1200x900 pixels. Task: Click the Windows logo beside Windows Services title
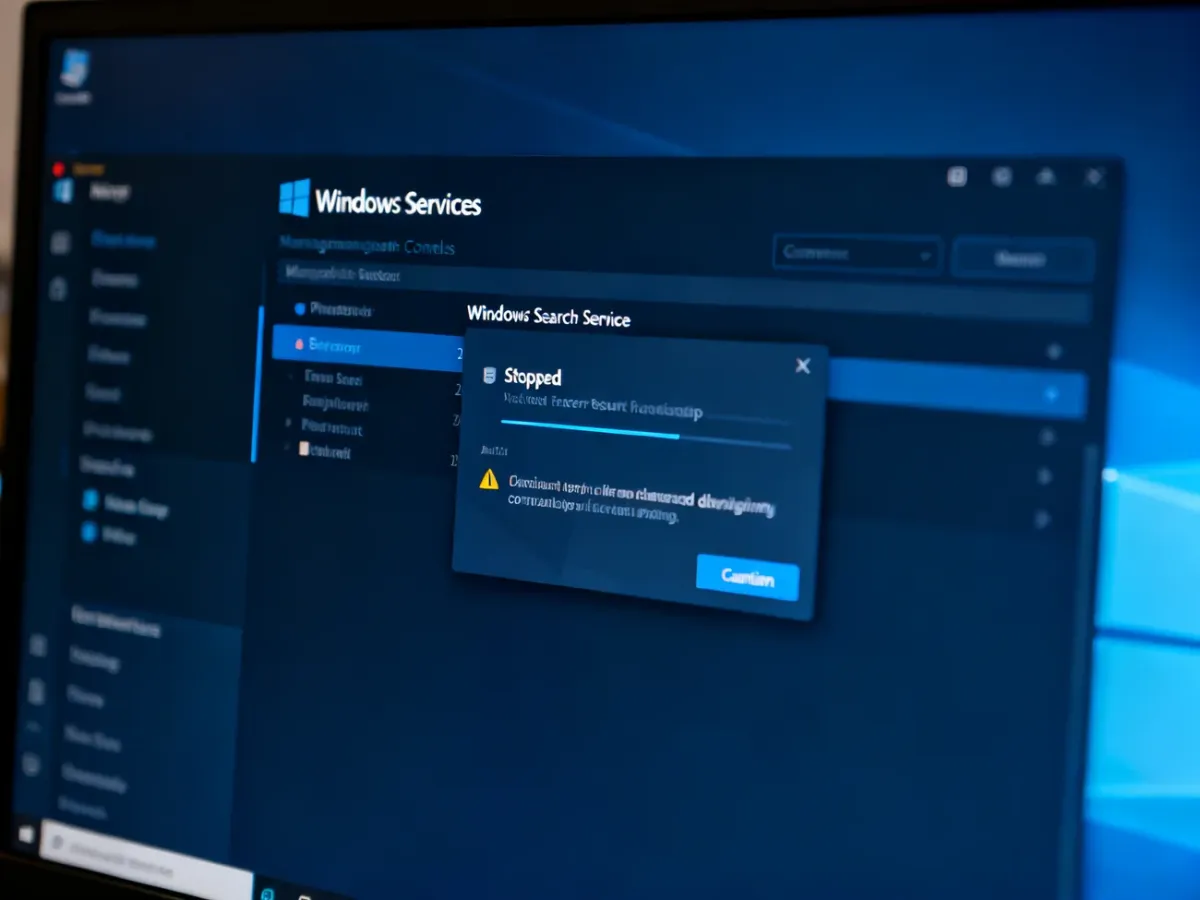pyautogui.click(x=294, y=198)
